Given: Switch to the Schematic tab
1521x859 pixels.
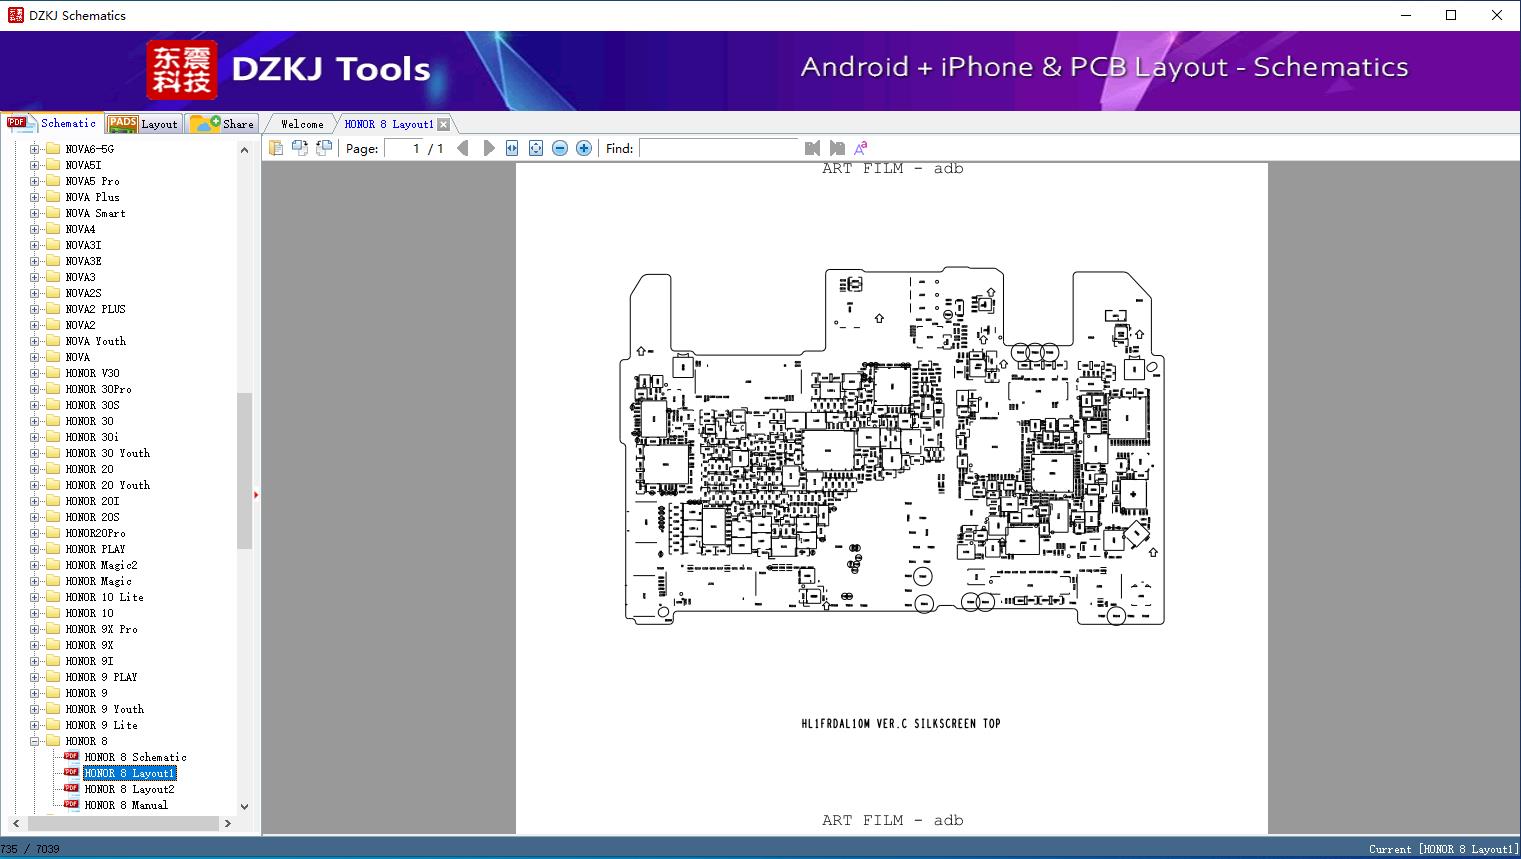Looking at the screenshot, I should click(x=52, y=123).
